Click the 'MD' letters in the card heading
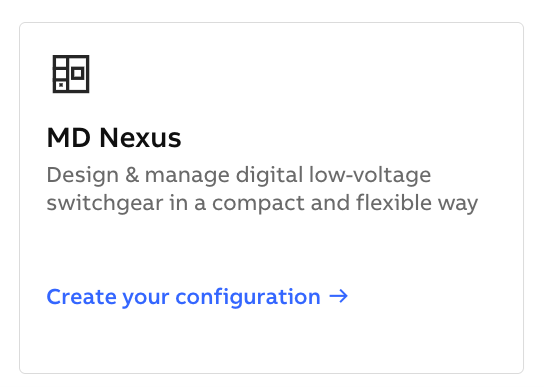Screen dimensions: 544x387 point(69,138)
